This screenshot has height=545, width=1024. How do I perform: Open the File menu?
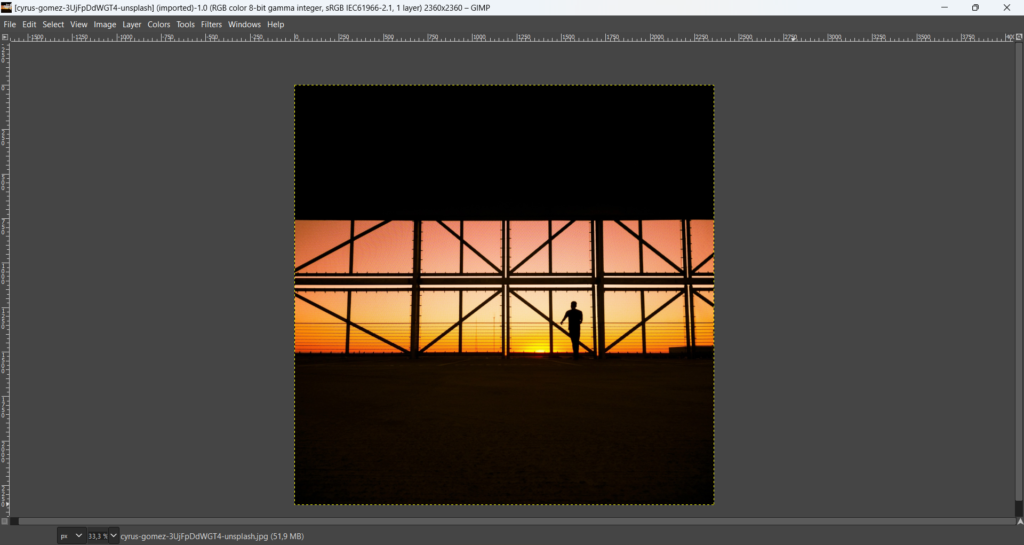click(9, 24)
